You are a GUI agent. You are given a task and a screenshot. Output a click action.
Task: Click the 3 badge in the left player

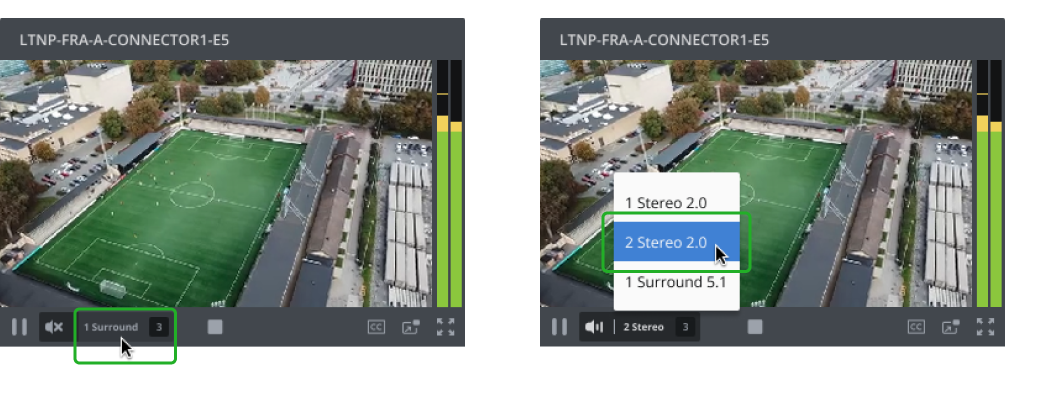pyautogui.click(x=159, y=327)
